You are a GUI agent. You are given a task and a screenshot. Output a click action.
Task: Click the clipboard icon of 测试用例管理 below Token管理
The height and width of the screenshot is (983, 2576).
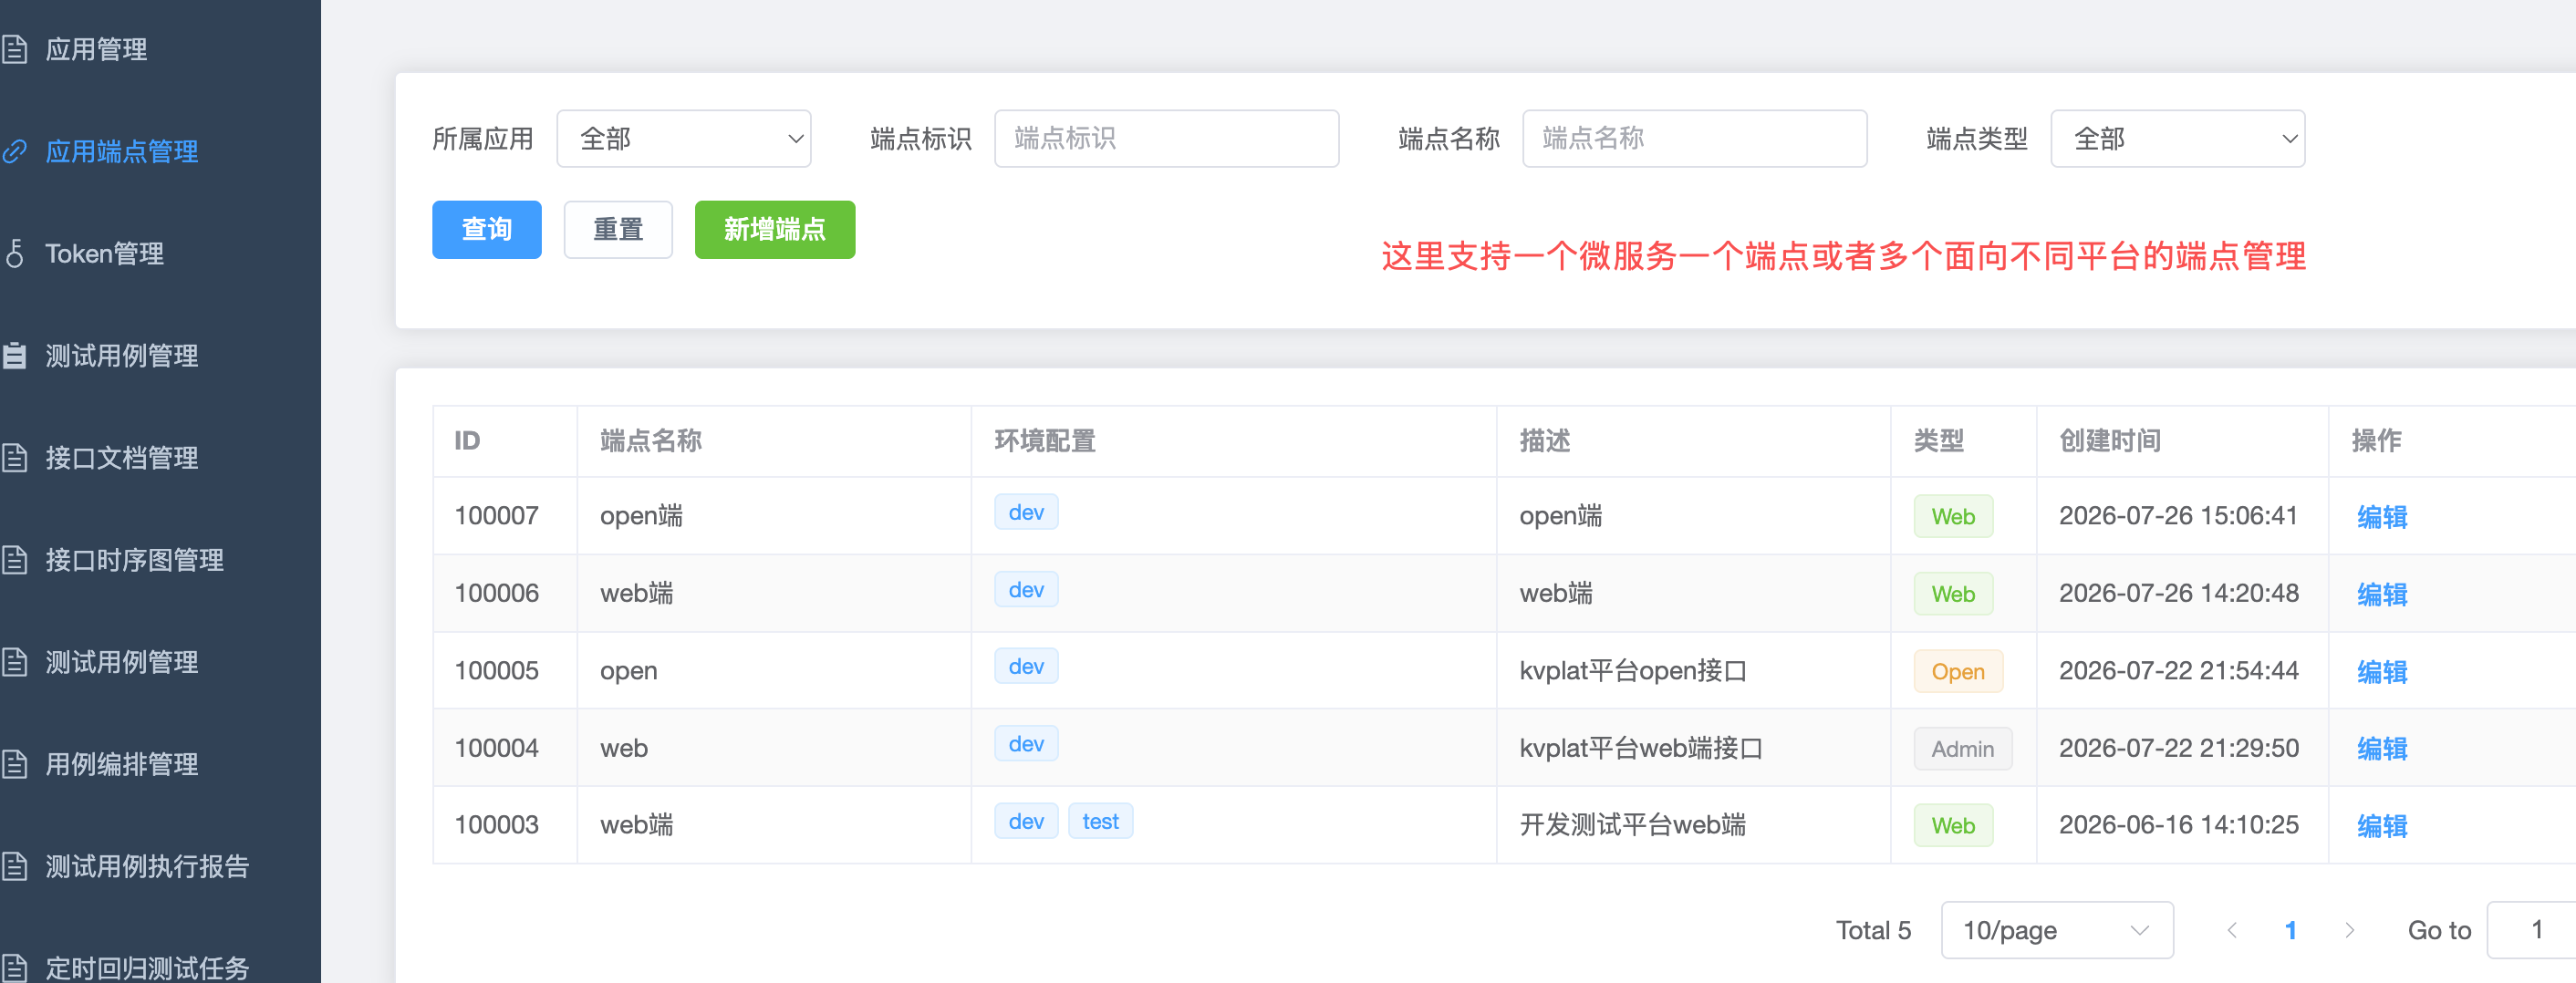tap(14, 355)
